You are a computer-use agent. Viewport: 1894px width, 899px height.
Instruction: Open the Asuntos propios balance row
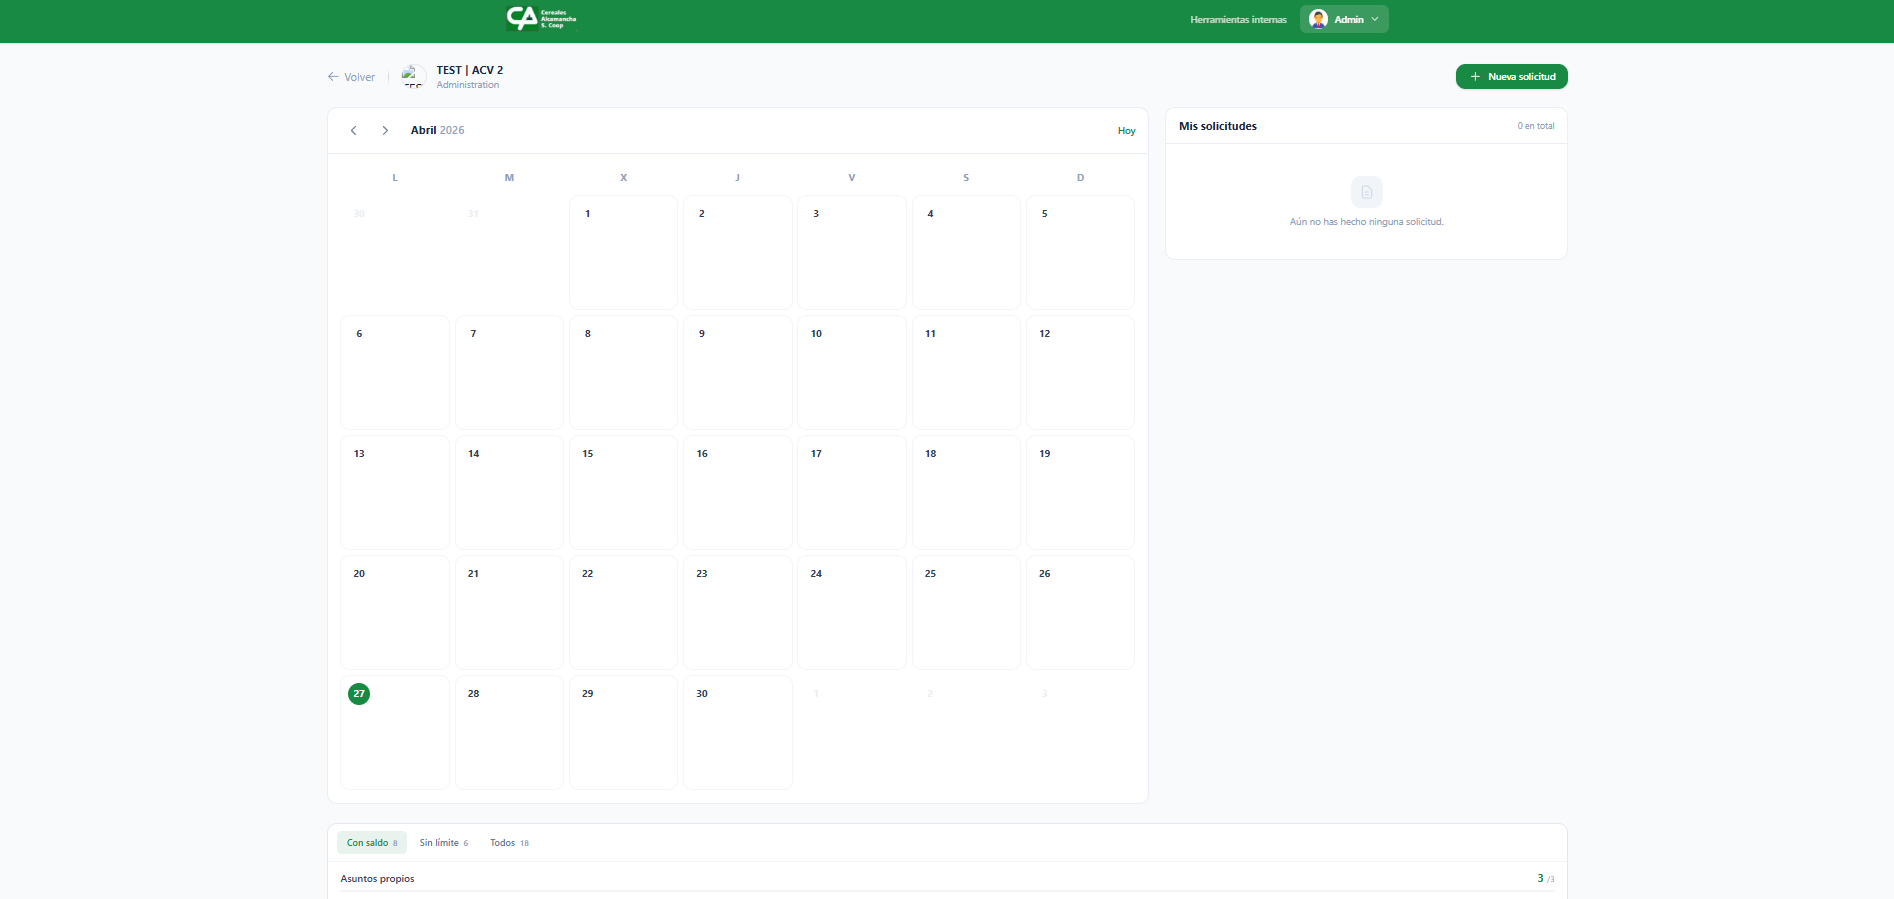(946, 878)
